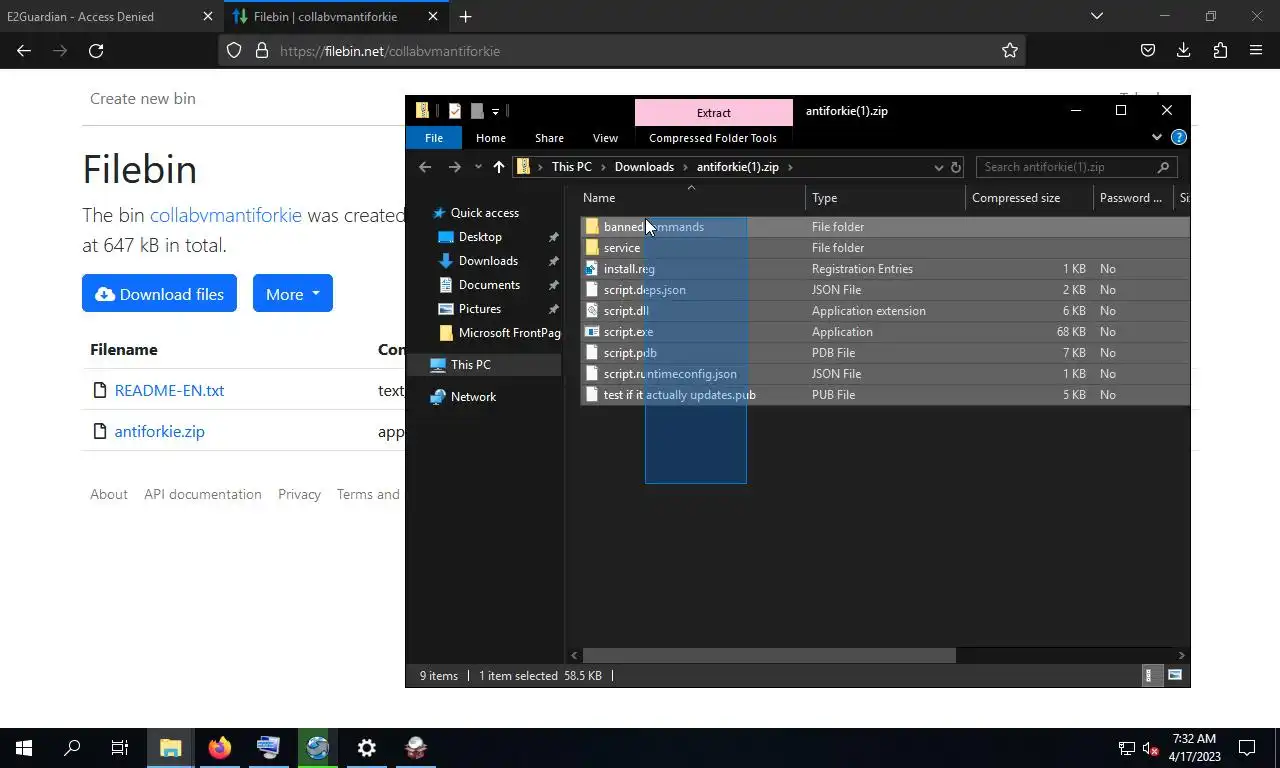The height and width of the screenshot is (768, 1280).
Task: Click Explorer up-one-level arrow
Action: pos(498,167)
